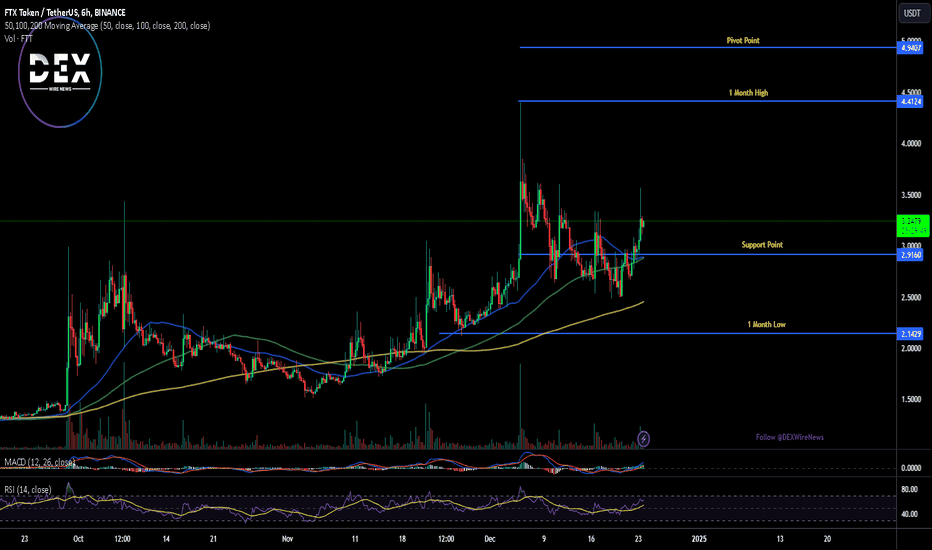Click the 2025 label on time axis
The height and width of the screenshot is (550, 932).
699,539
